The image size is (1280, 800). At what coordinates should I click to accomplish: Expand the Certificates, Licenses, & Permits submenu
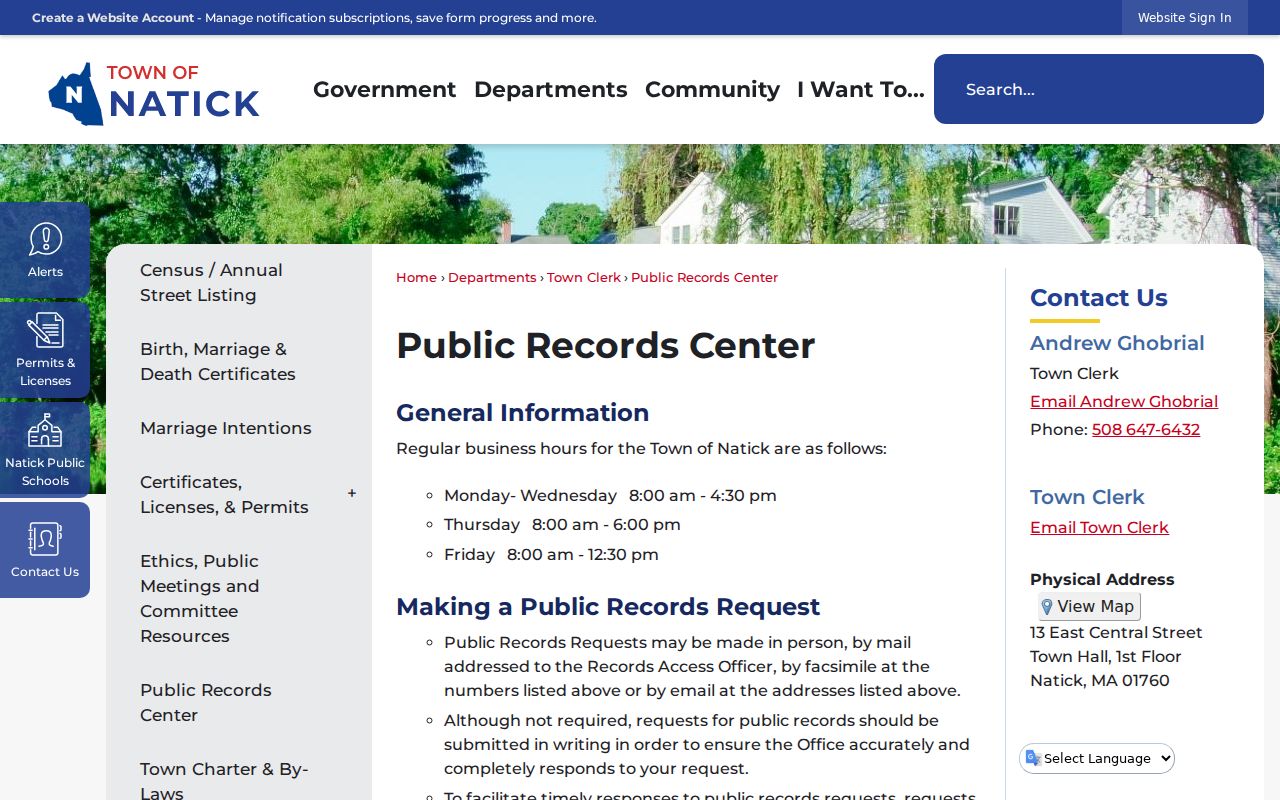tap(352, 494)
